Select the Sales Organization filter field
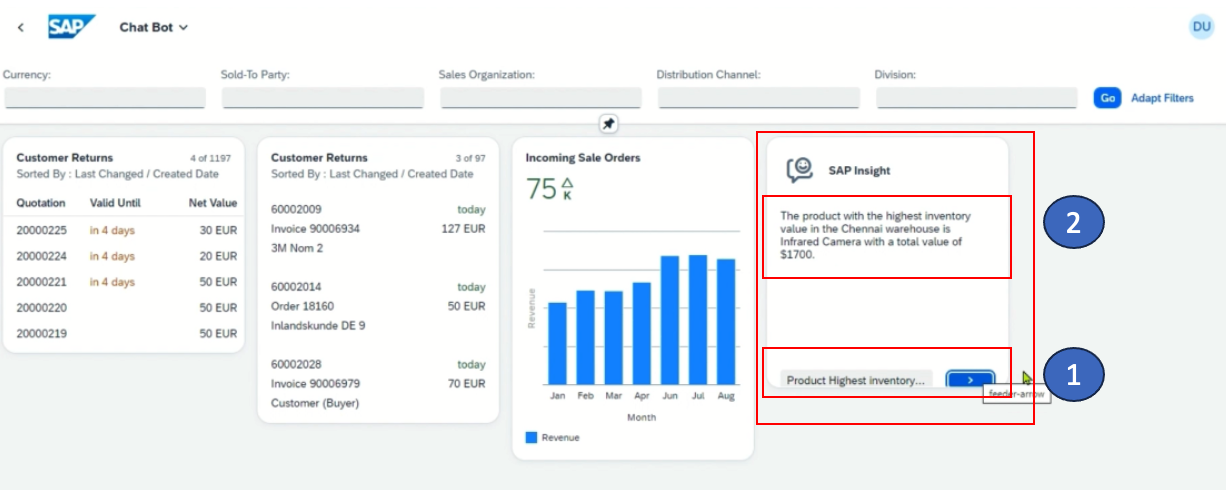This screenshot has height=490, width=1226. pos(540,98)
